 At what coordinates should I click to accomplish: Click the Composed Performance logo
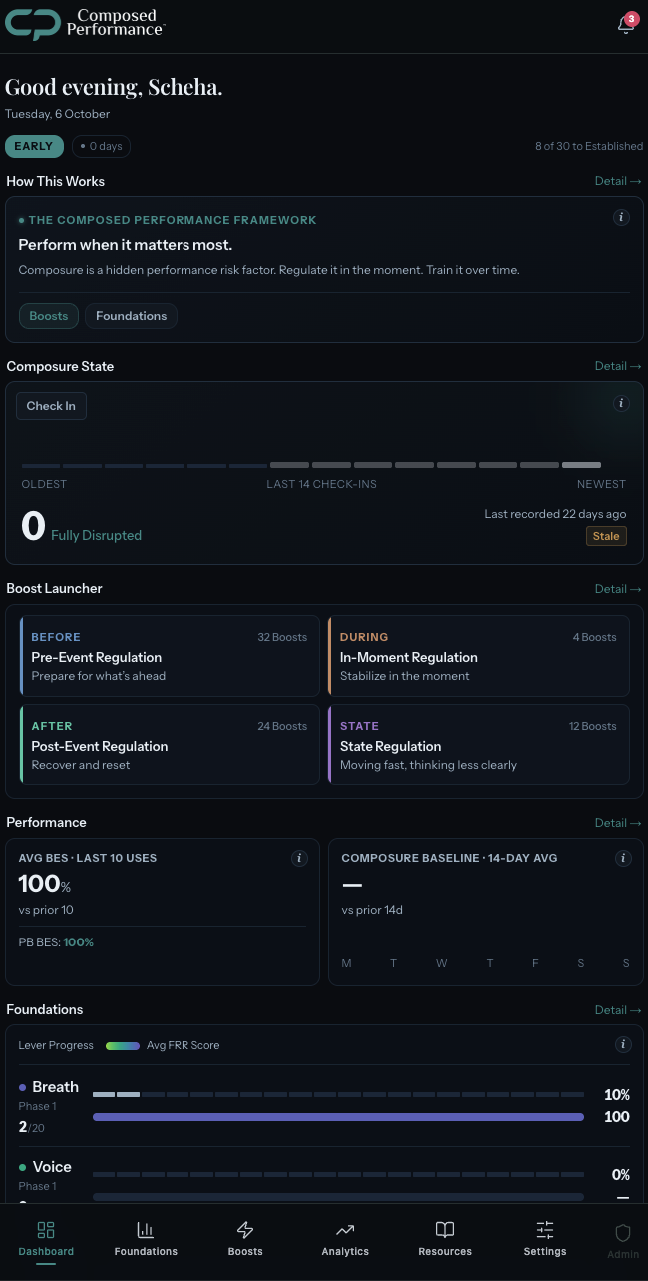(x=85, y=24)
